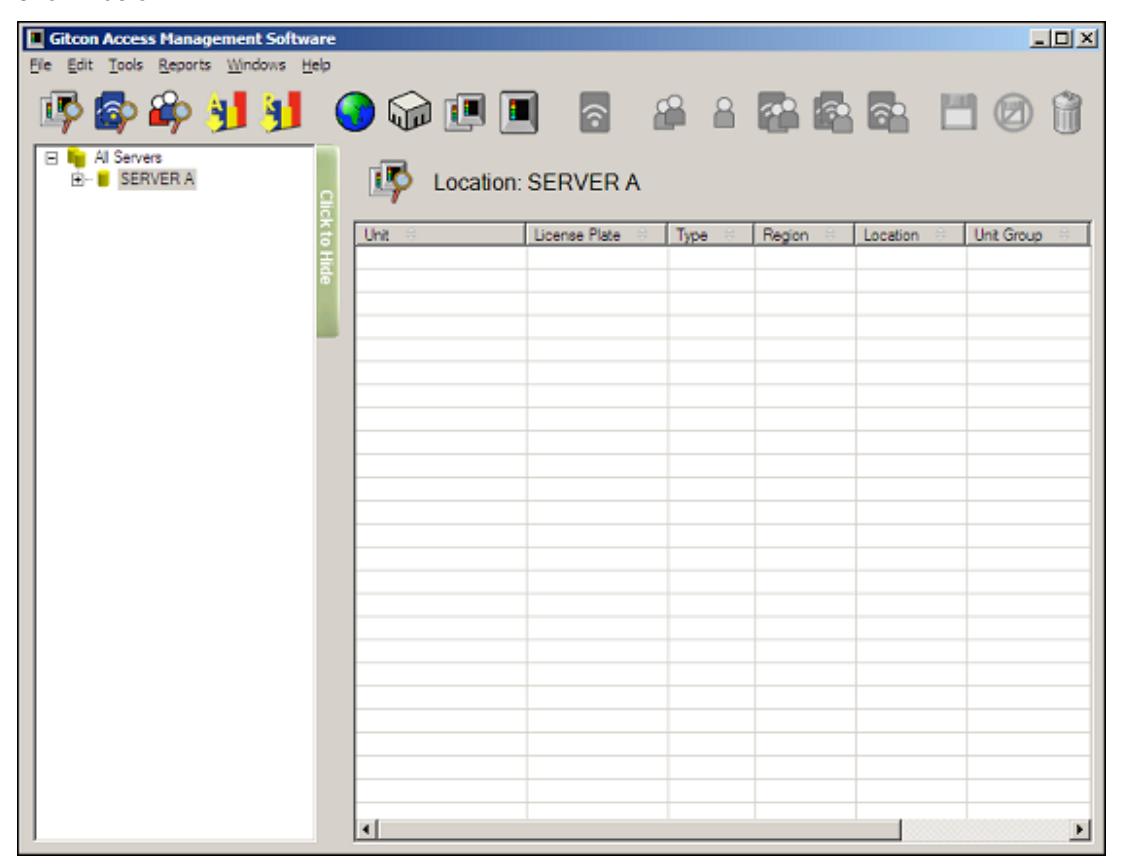Click the stacked units group icon
Viewport: 1121px width, 868px height.
point(465,112)
